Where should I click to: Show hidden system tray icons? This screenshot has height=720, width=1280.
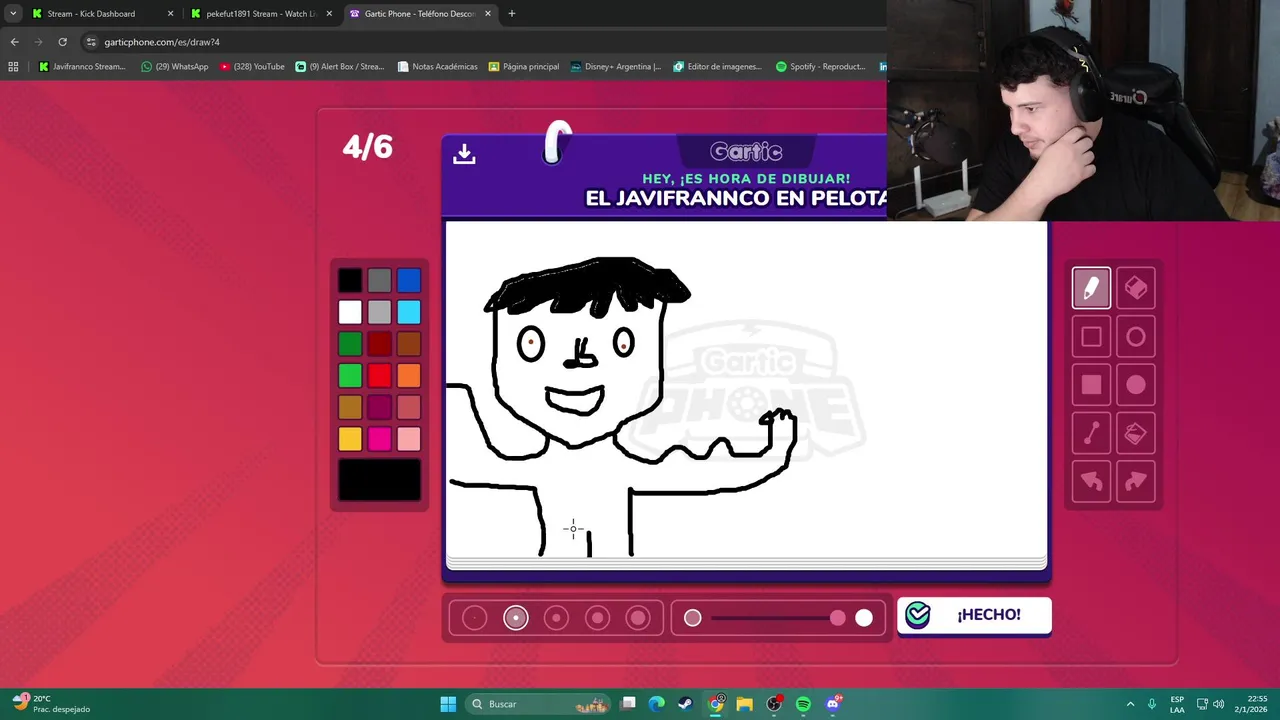point(1130,704)
